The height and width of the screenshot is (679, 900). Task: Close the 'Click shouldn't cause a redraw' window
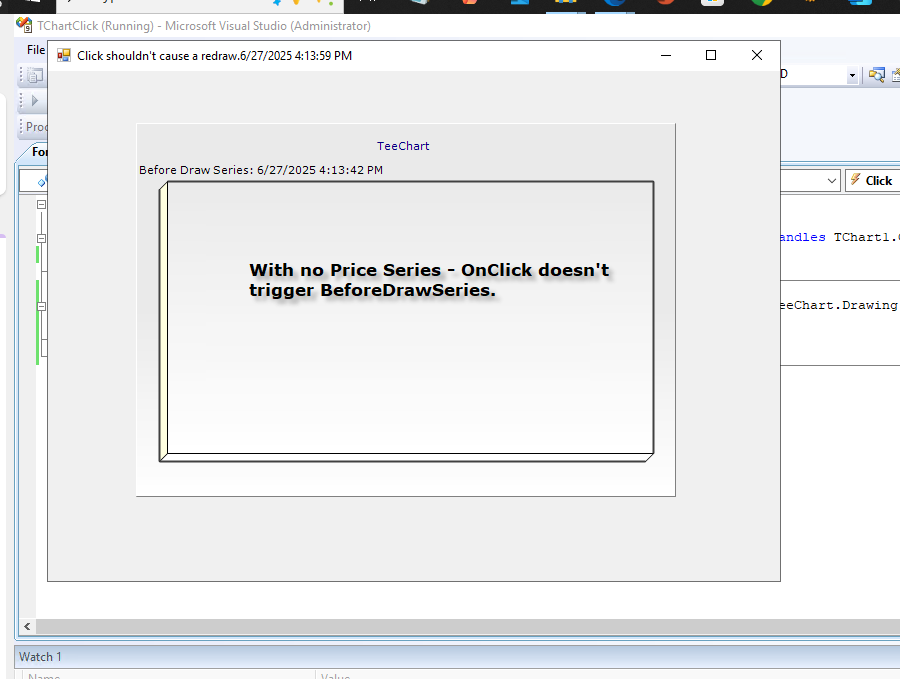tap(757, 55)
